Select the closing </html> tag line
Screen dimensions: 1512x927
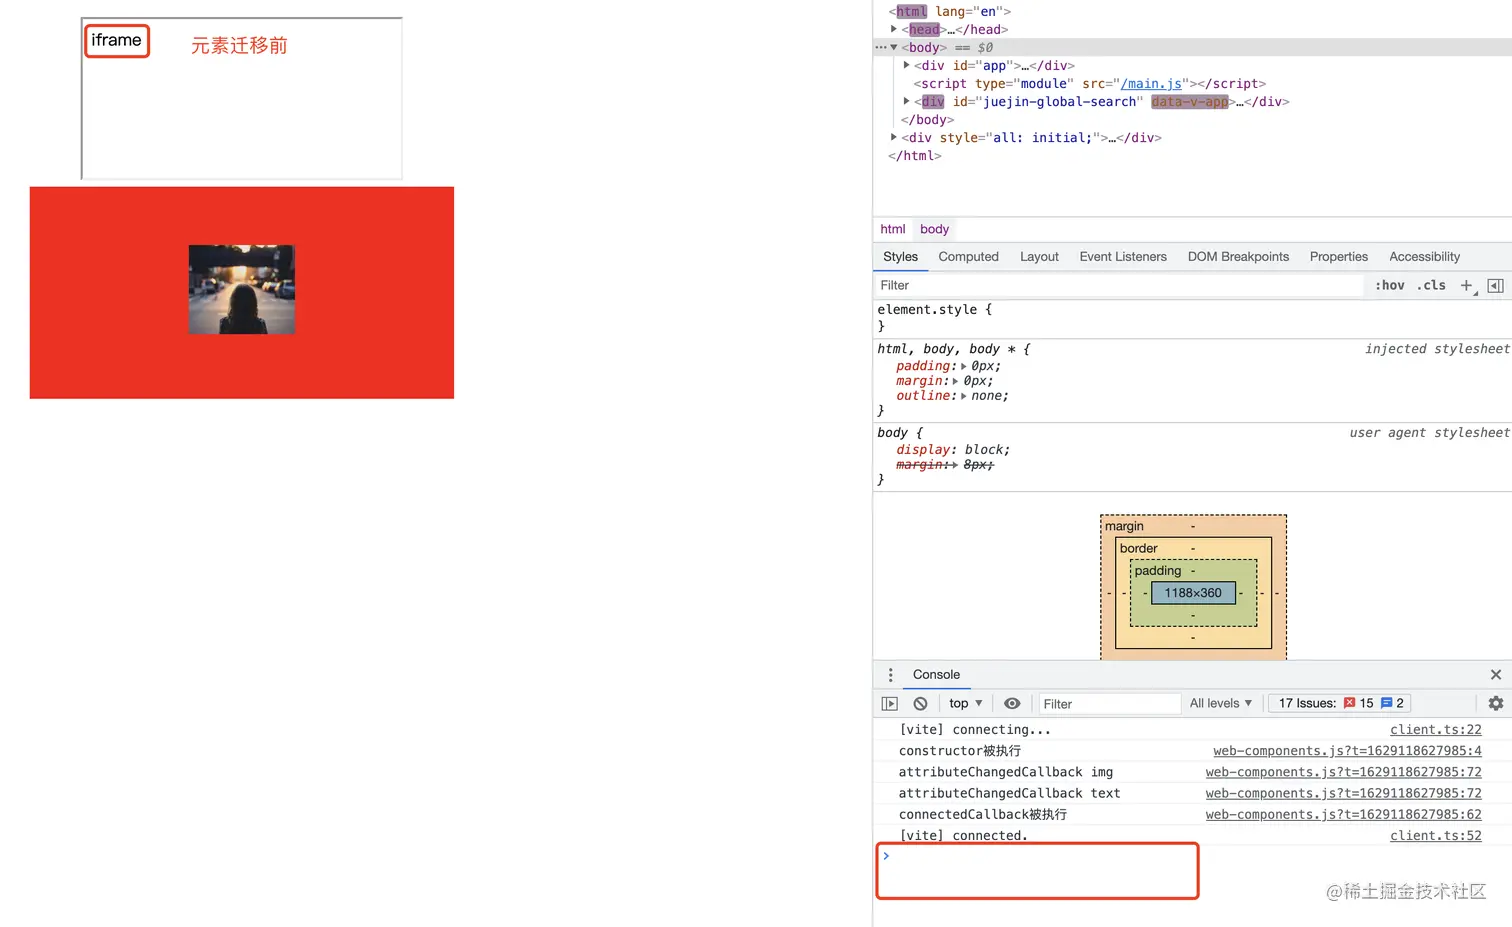tap(915, 156)
